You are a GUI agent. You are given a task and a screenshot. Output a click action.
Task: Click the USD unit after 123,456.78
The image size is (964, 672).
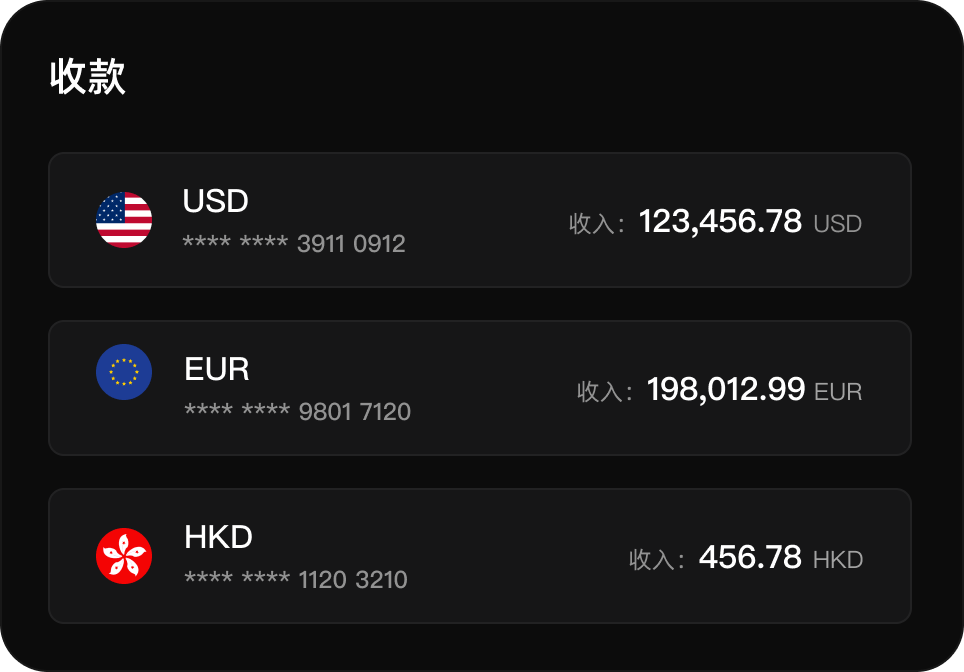click(x=838, y=224)
